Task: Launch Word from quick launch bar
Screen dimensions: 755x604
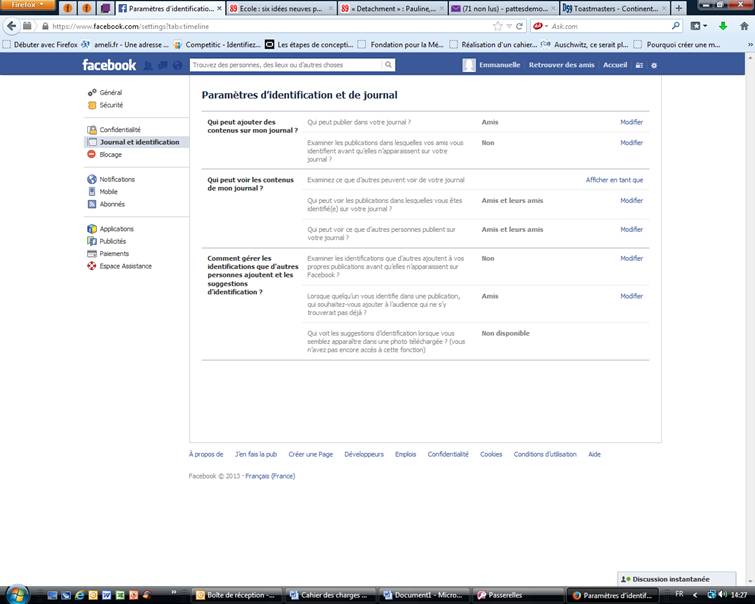Action: [x=106, y=595]
